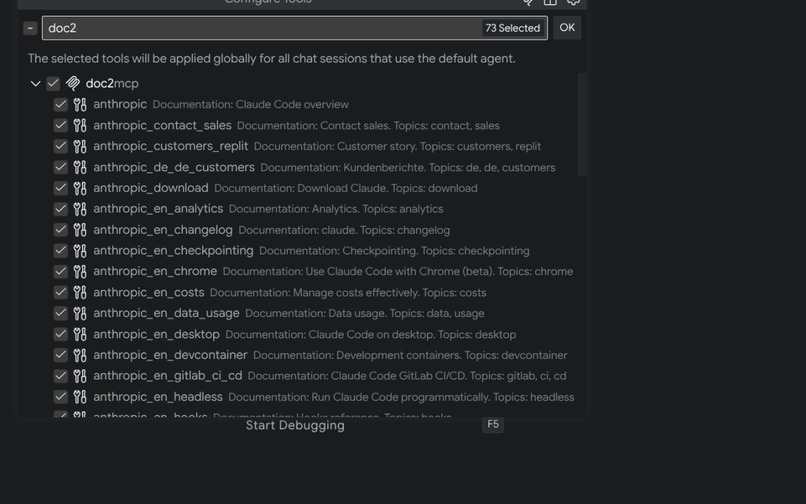Disable the anthropic_en_data_usage checkbox
This screenshot has height=504, width=806.
point(61,313)
